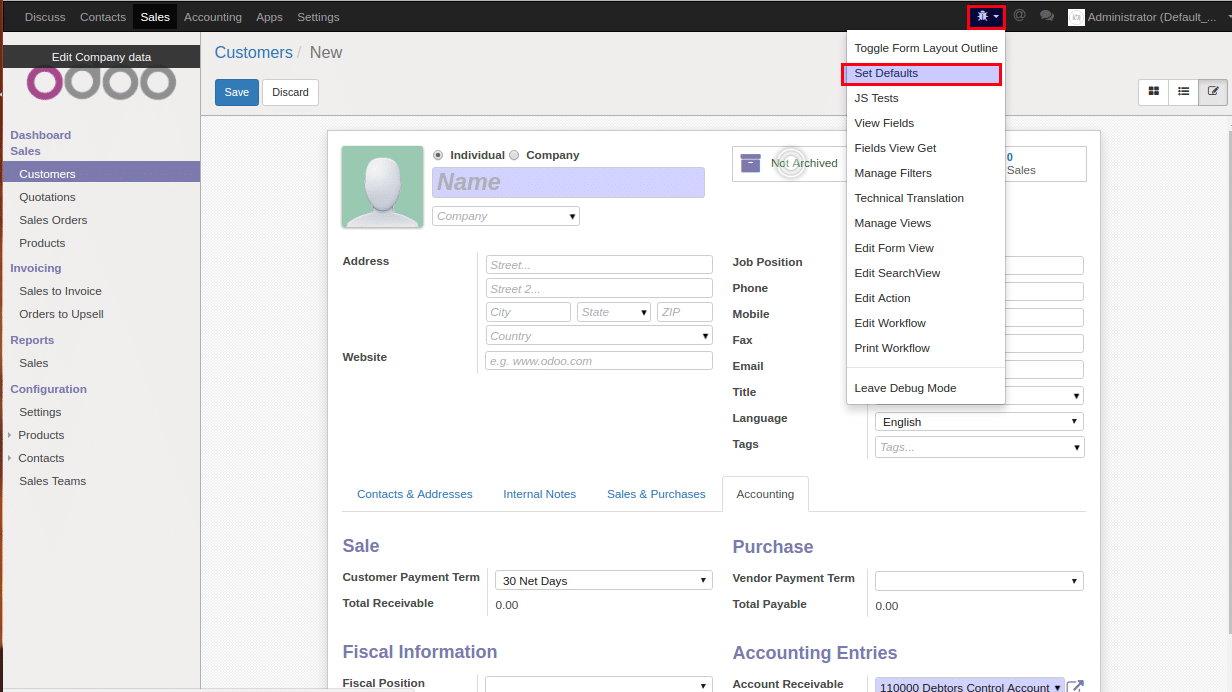This screenshot has width=1232, height=692.
Task: Click Leave Debug Mode
Action: (926, 388)
